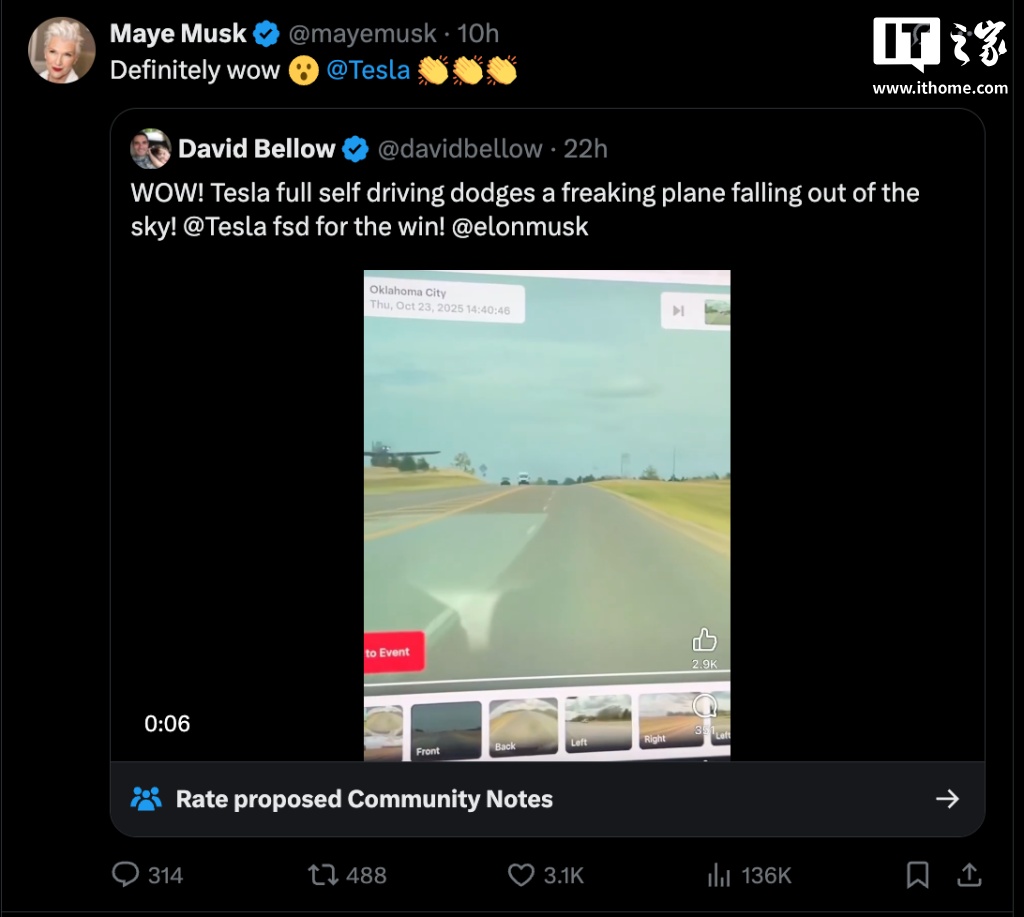The height and width of the screenshot is (917, 1024).
Task: Like the post with the heart icon
Action: click(x=521, y=875)
